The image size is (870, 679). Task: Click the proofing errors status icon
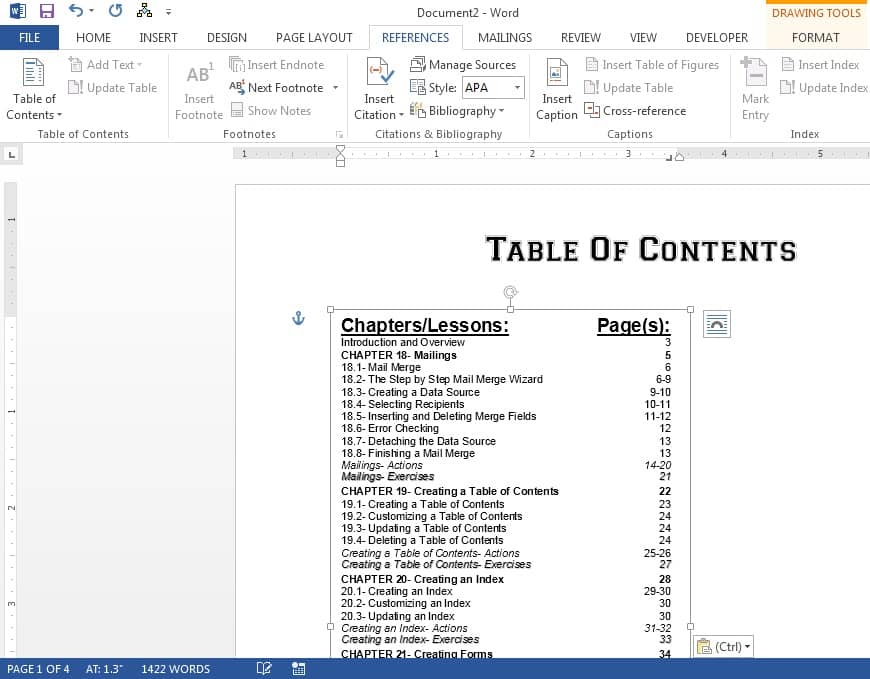[x=264, y=669]
